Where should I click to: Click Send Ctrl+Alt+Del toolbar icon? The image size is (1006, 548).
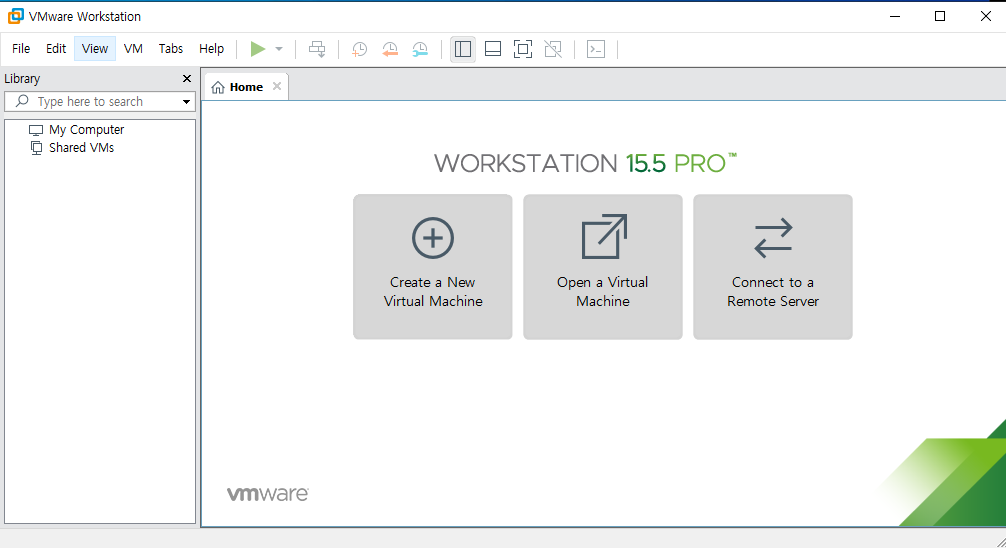(317, 49)
